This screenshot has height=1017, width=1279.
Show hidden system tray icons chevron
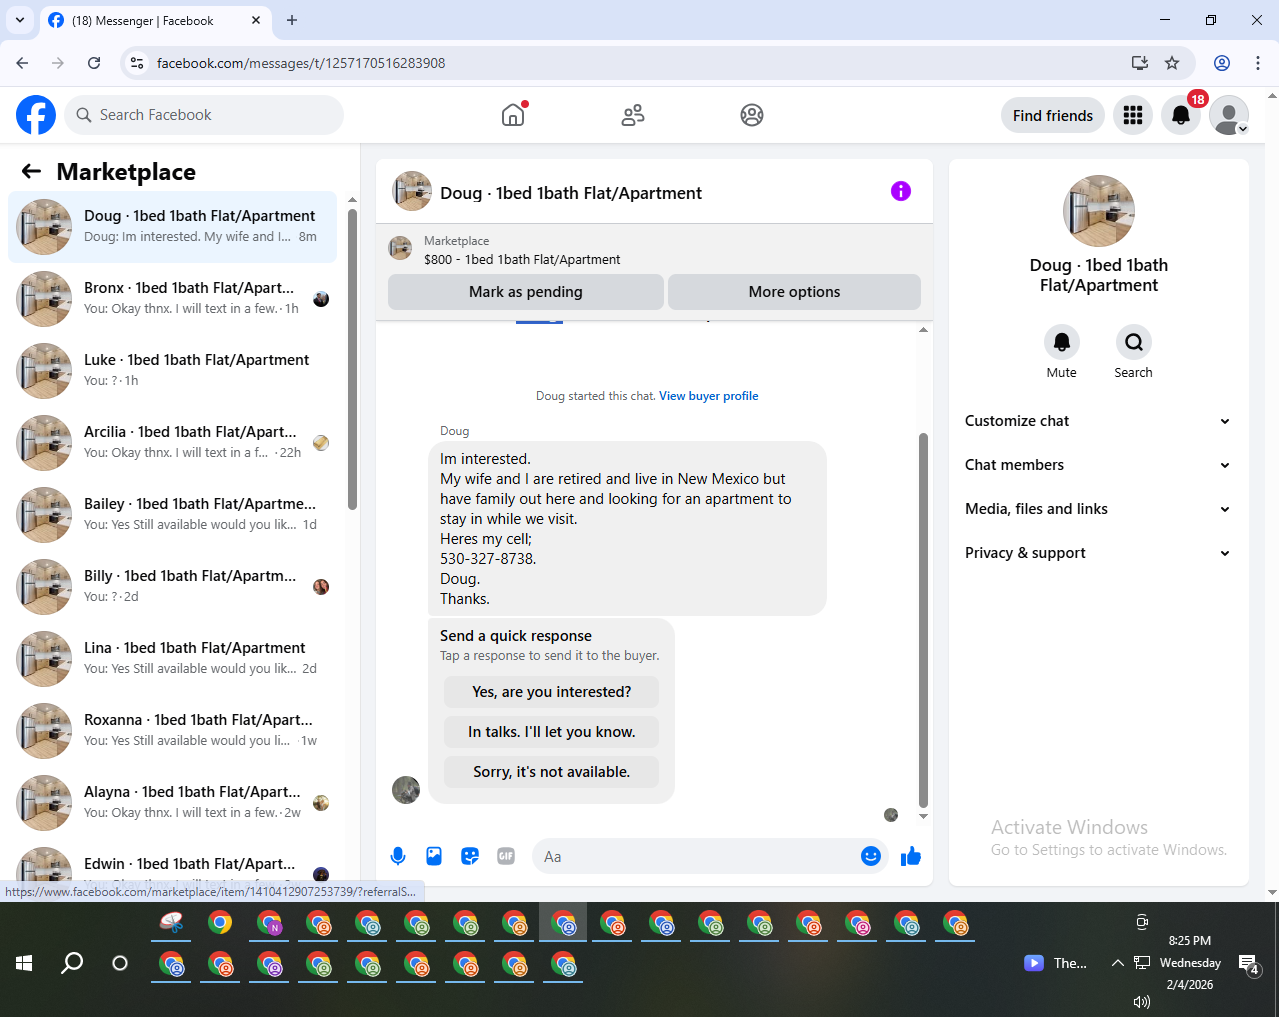tap(1117, 963)
